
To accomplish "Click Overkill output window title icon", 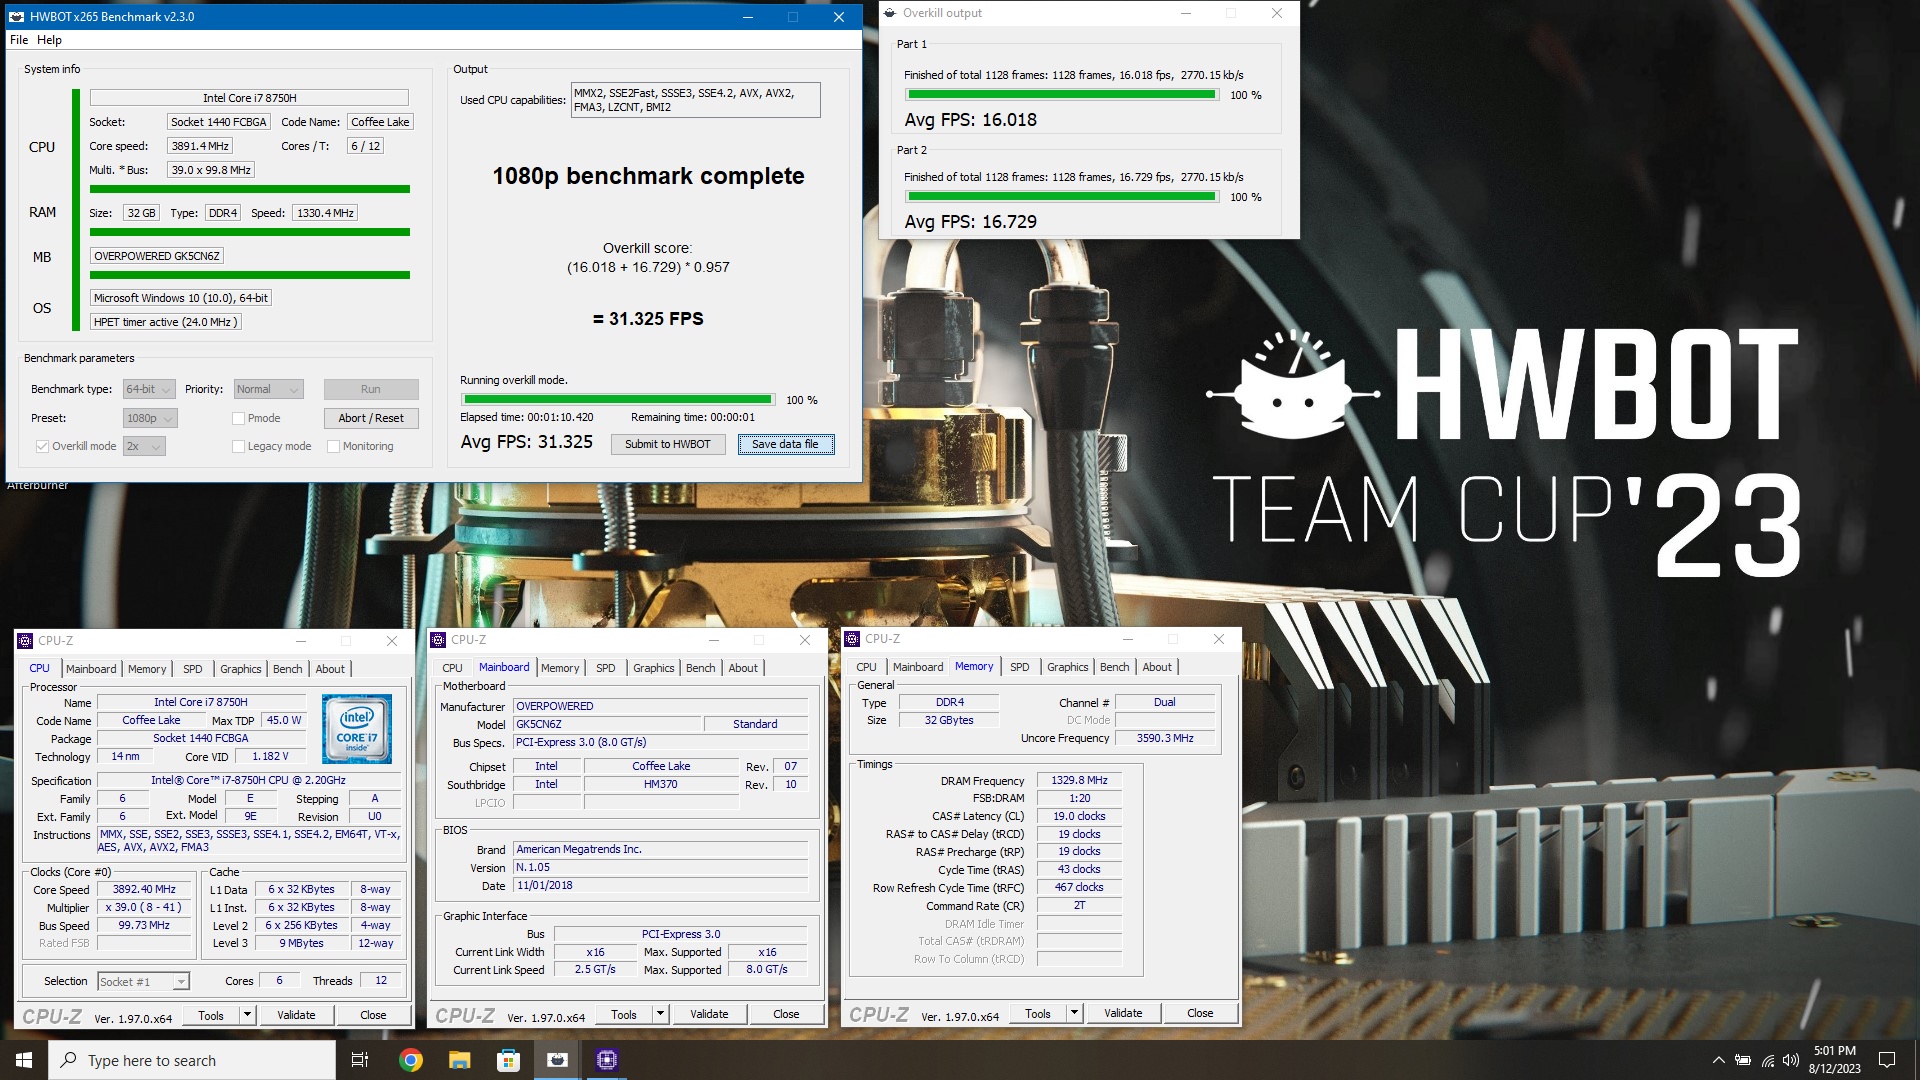I will [890, 13].
